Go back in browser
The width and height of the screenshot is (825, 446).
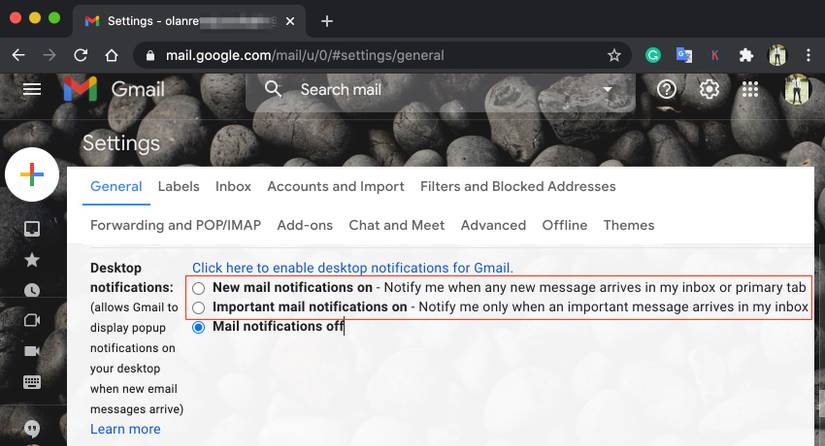pos(18,55)
